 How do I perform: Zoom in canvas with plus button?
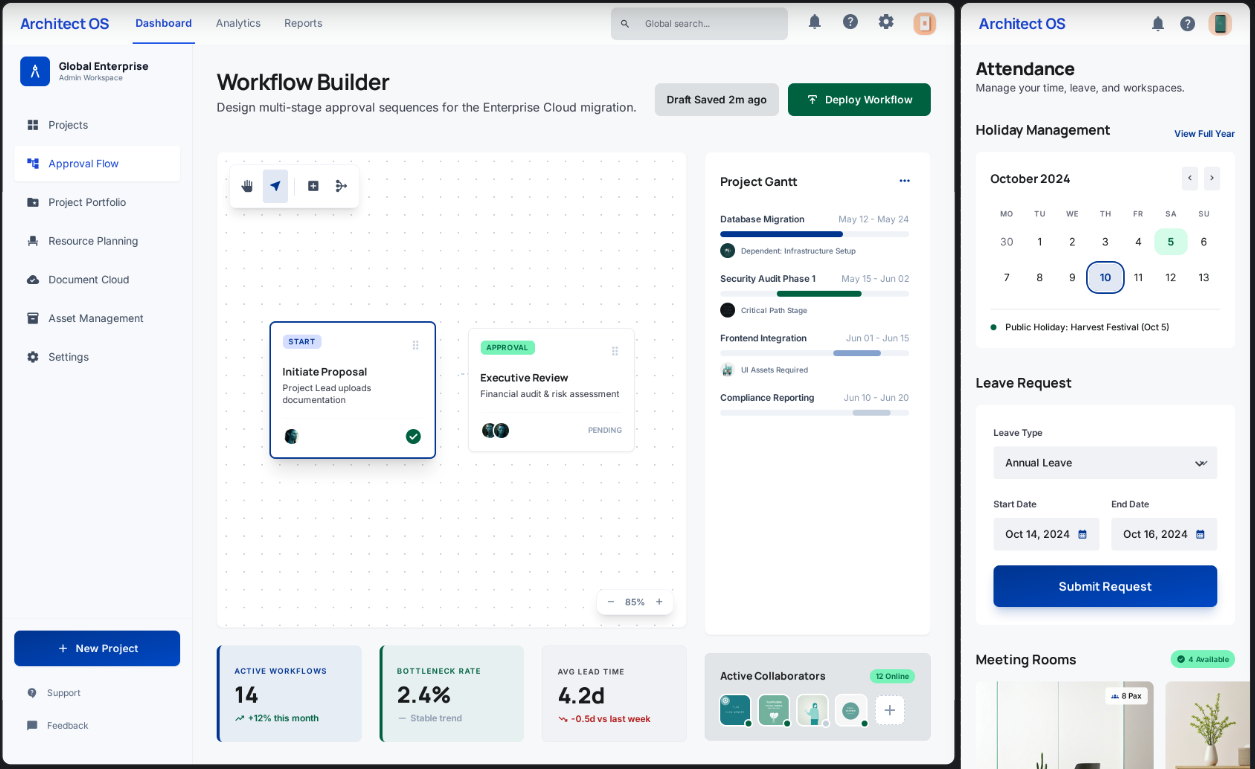click(659, 602)
